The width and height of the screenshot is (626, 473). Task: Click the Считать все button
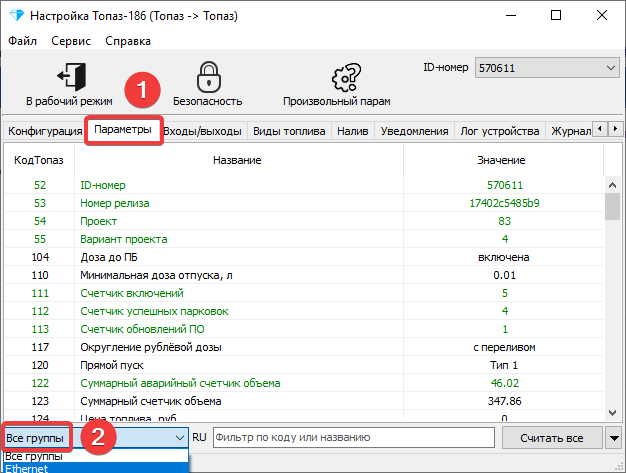click(552, 438)
